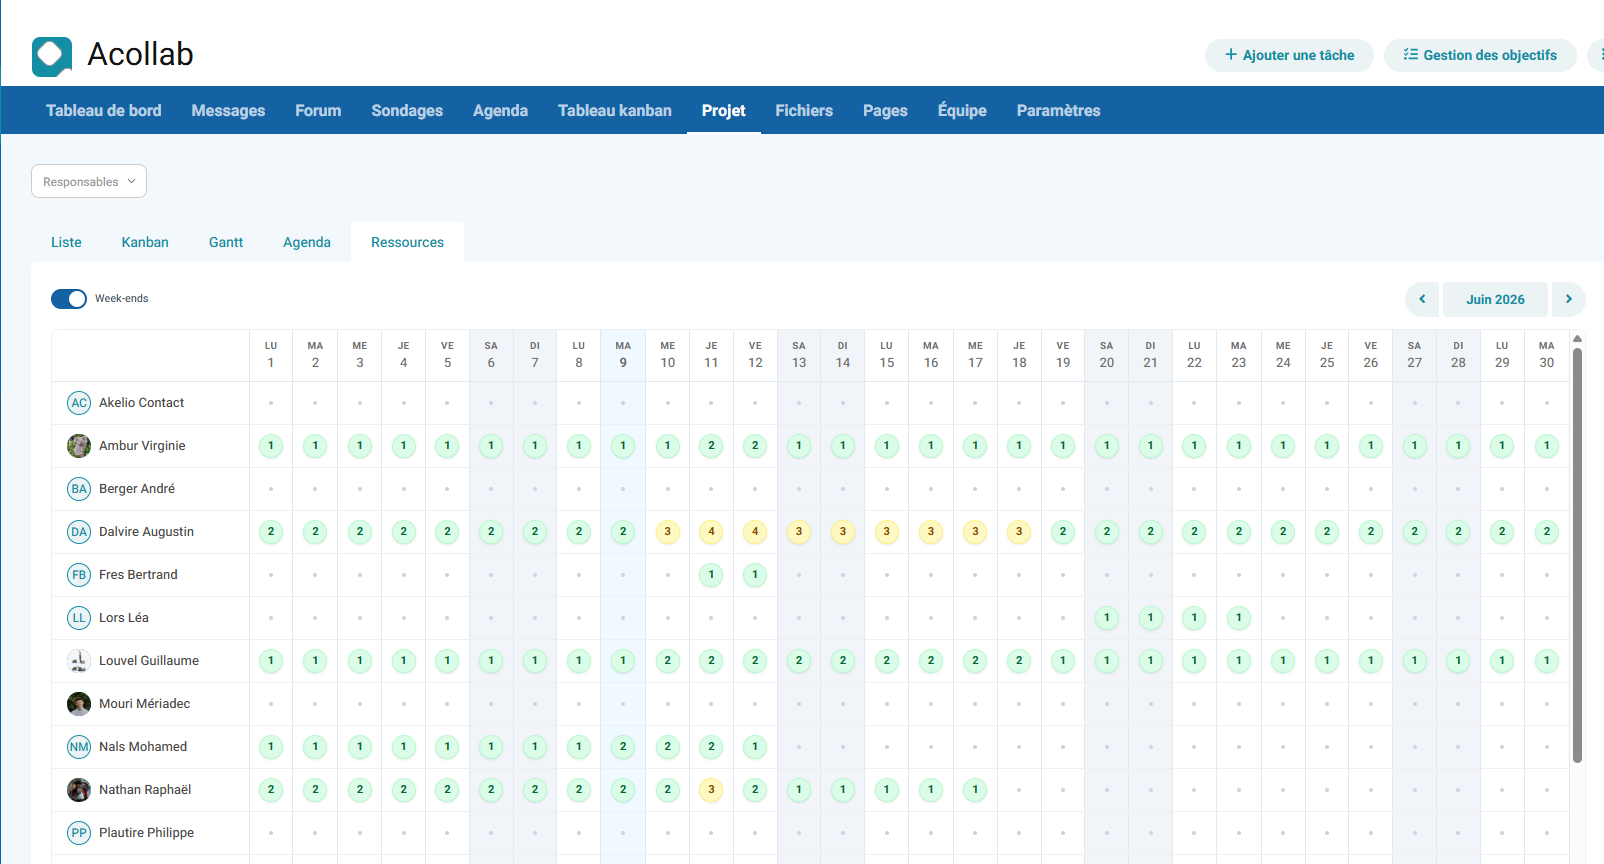Open Sondages section
This screenshot has height=864, width=1604.
[x=407, y=110]
